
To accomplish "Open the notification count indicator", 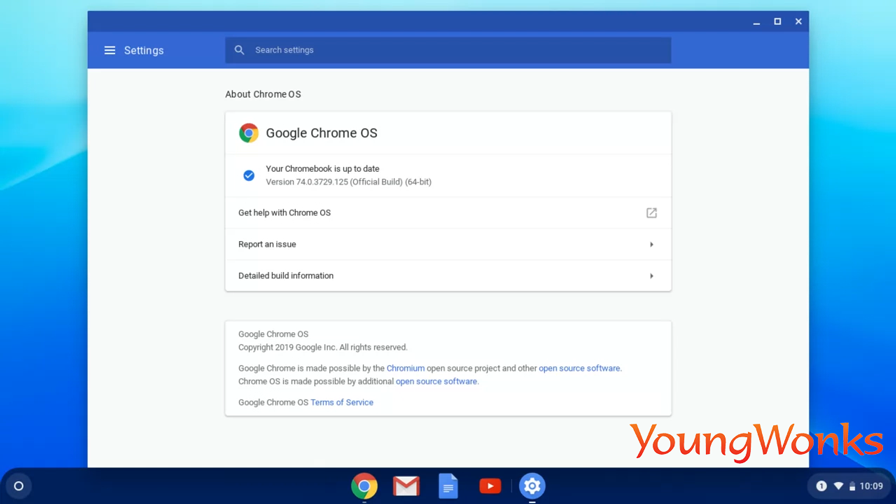I will click(821, 486).
